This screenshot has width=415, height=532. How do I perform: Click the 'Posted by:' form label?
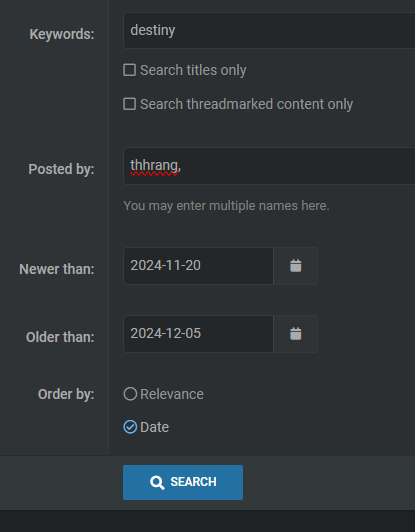pyautogui.click(x=61, y=169)
